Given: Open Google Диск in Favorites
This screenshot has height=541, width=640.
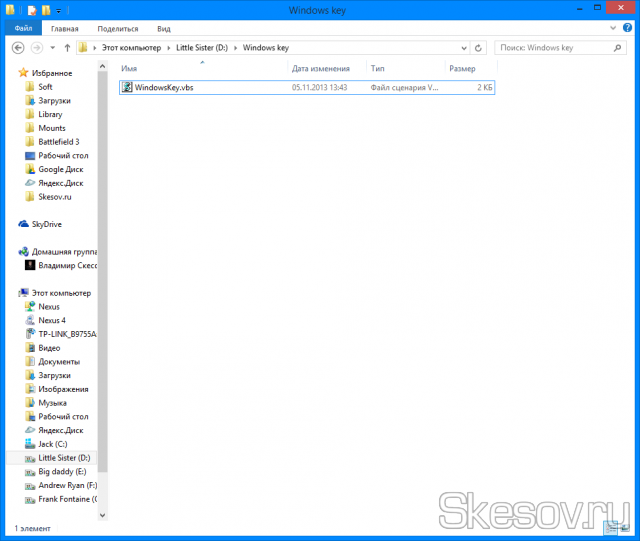Looking at the screenshot, I should 60,169.
